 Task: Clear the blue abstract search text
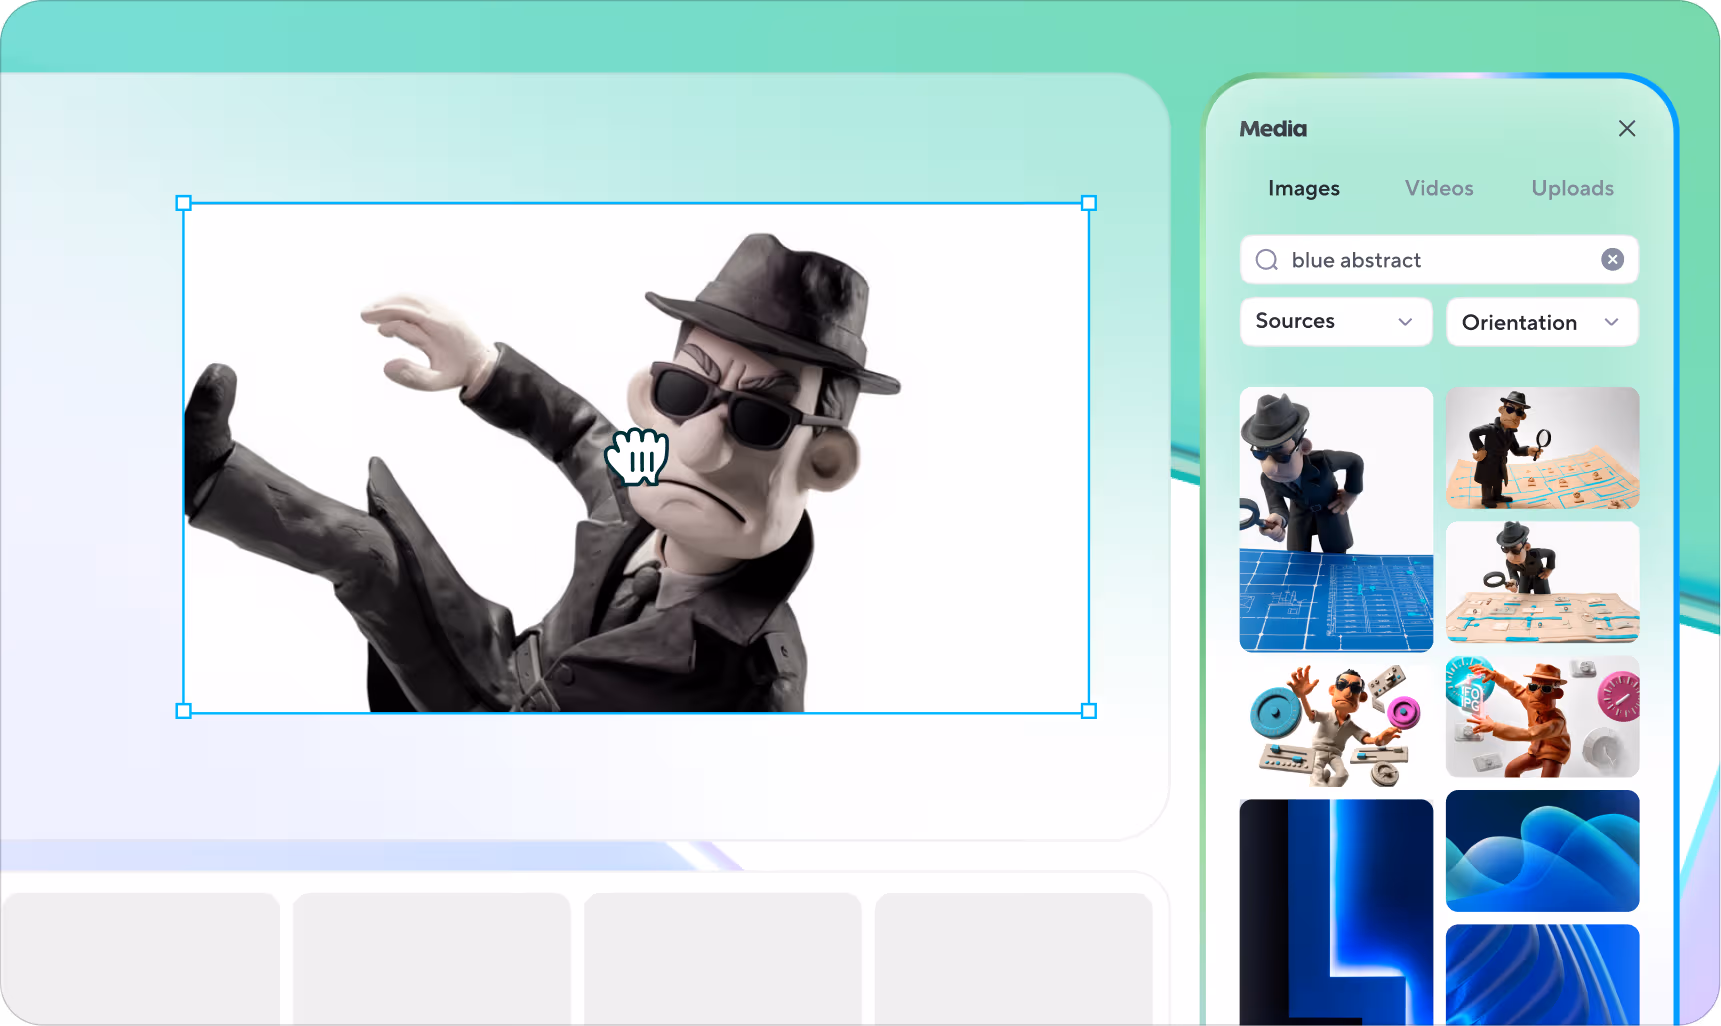[x=1612, y=260]
